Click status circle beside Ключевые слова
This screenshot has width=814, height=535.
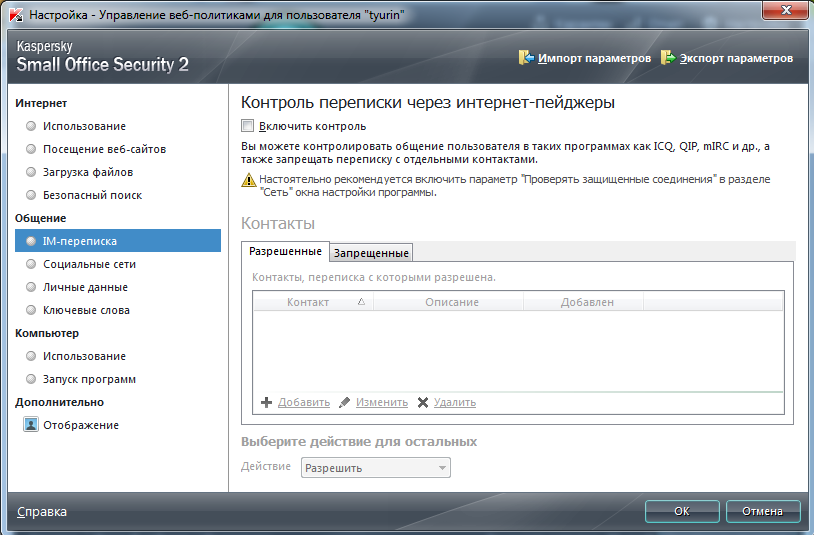tap(31, 310)
